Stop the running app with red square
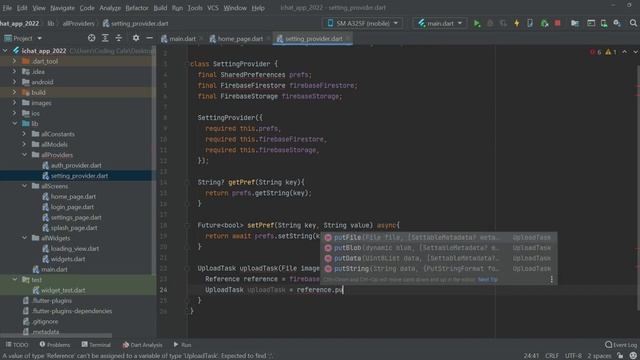The width and height of the screenshot is (640, 360). (x=558, y=24)
